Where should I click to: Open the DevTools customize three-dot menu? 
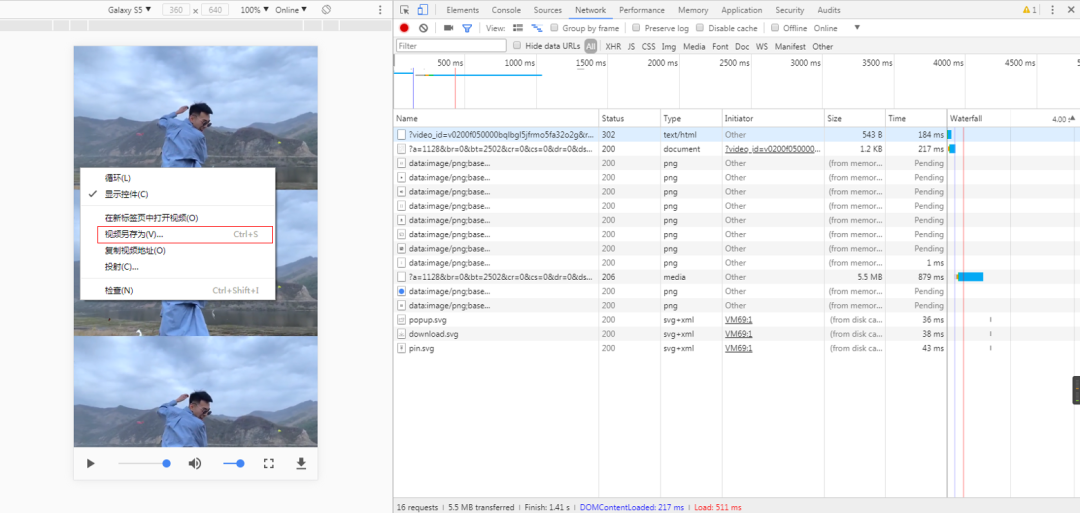[x=1052, y=10]
